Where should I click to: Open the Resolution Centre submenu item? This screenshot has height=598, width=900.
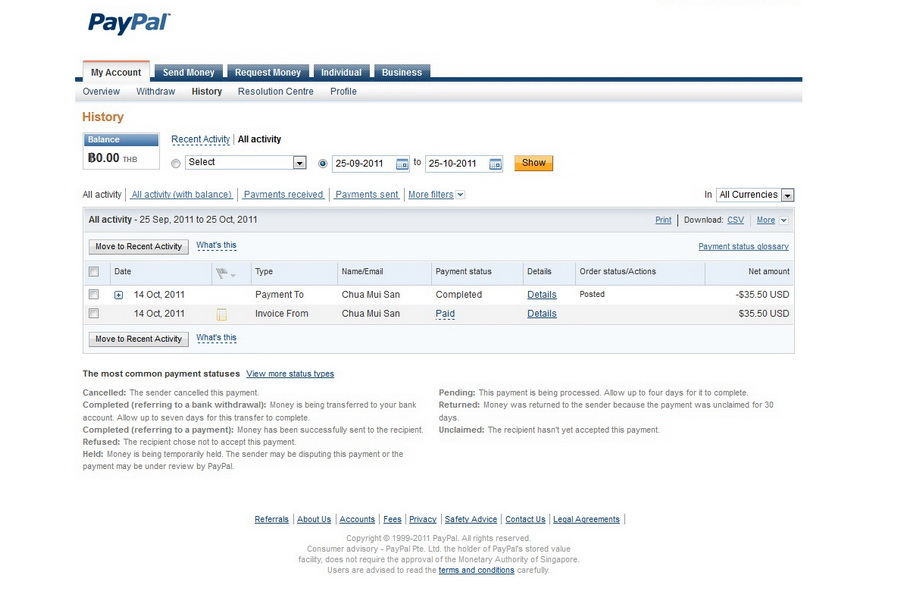click(276, 92)
